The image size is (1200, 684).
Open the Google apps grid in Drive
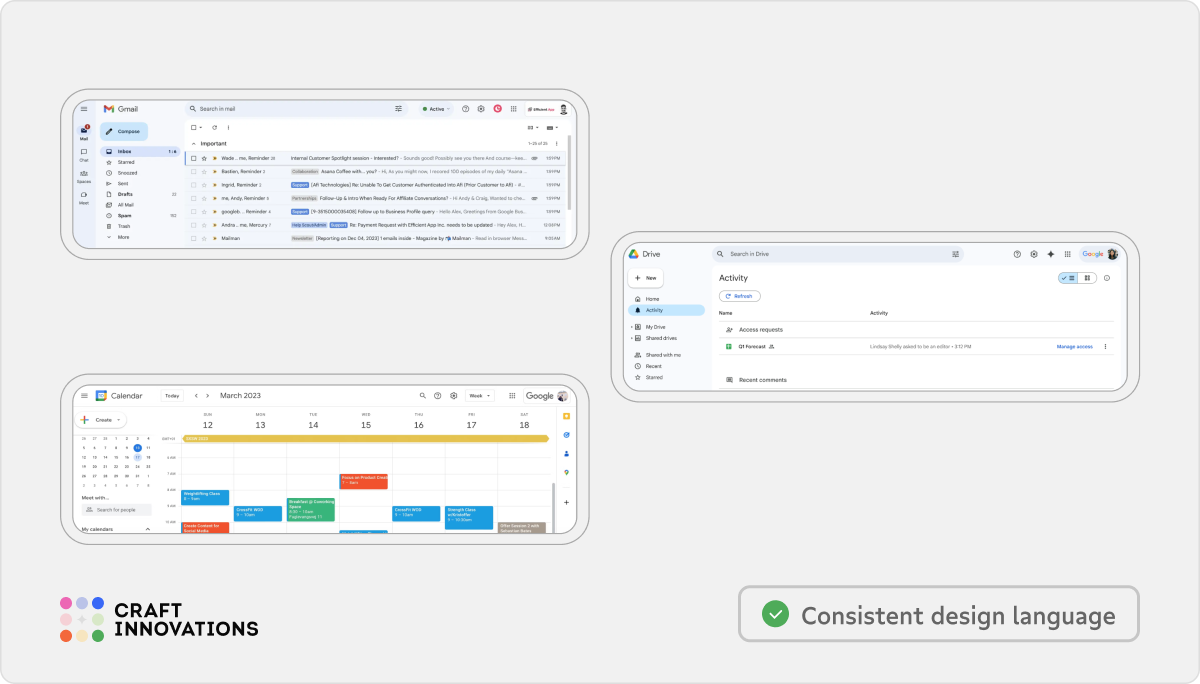1067,254
